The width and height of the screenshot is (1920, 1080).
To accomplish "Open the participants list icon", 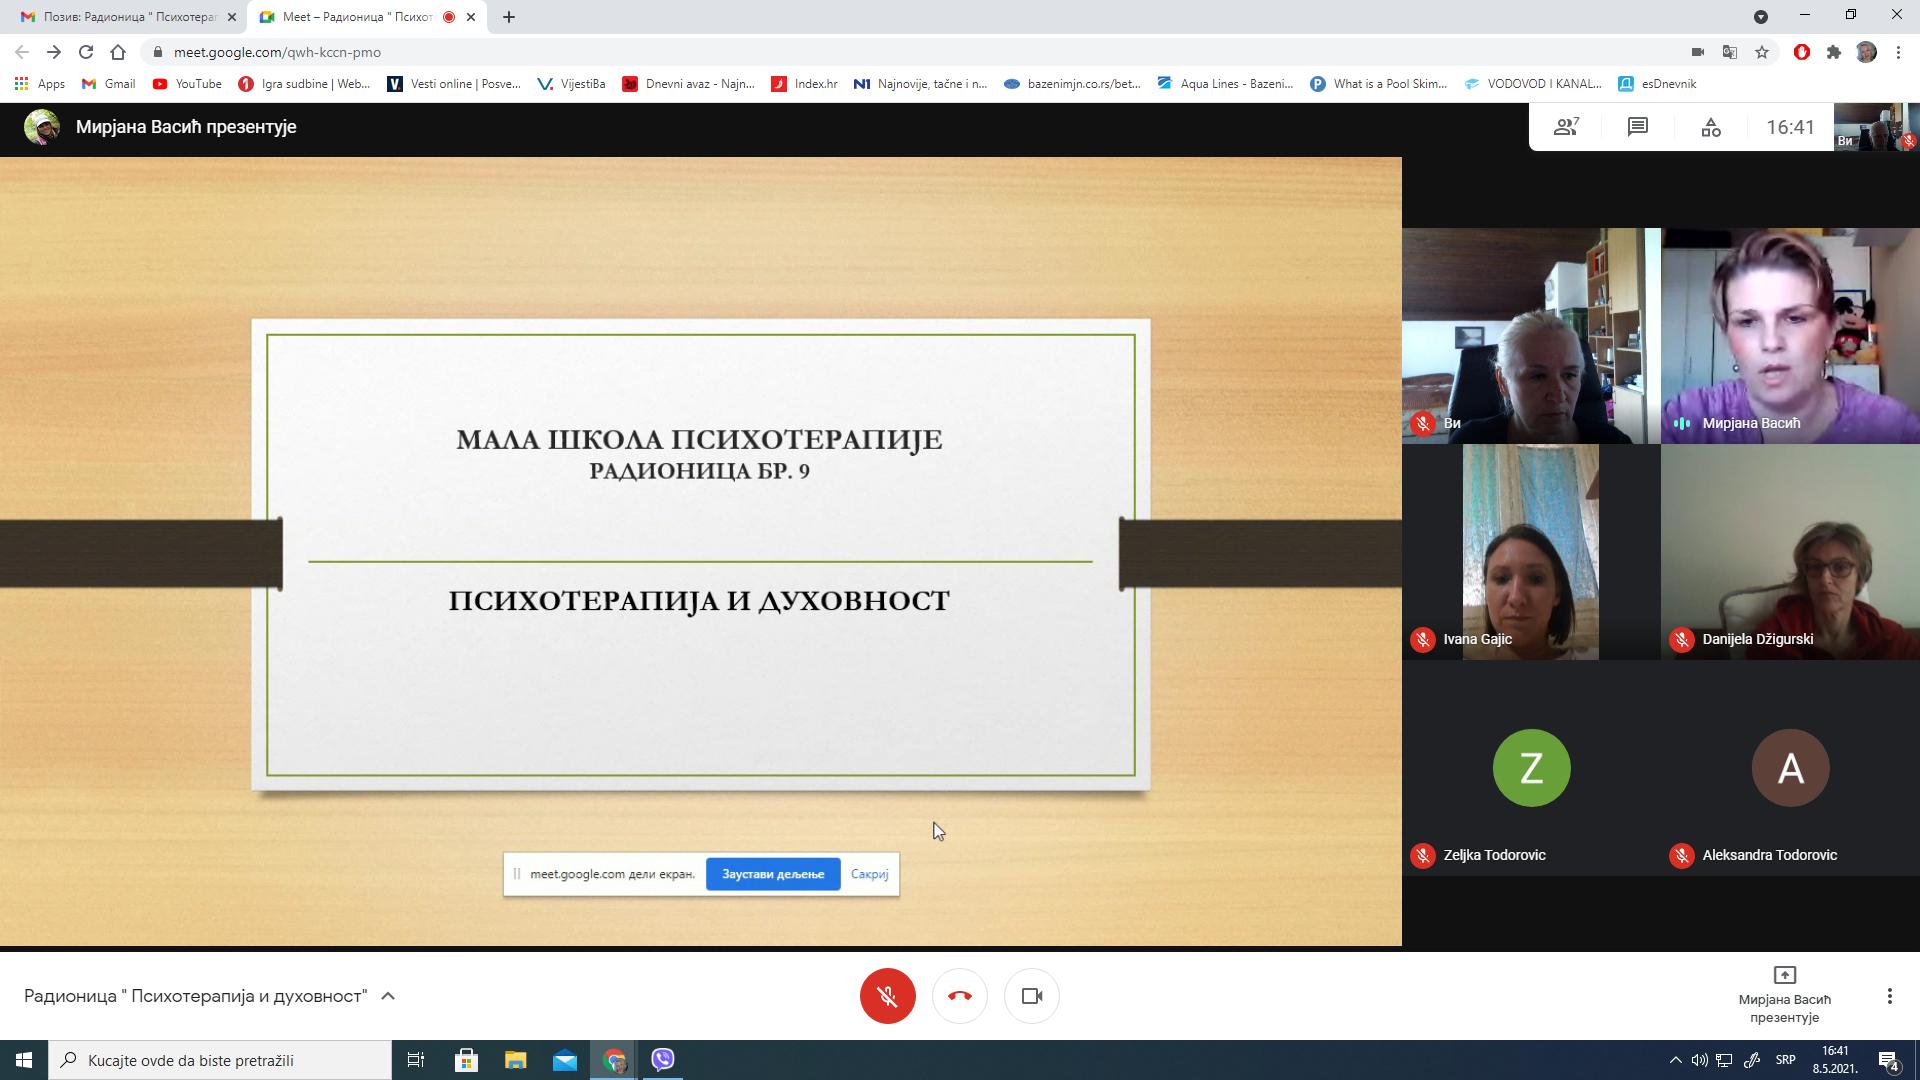I will click(1565, 127).
